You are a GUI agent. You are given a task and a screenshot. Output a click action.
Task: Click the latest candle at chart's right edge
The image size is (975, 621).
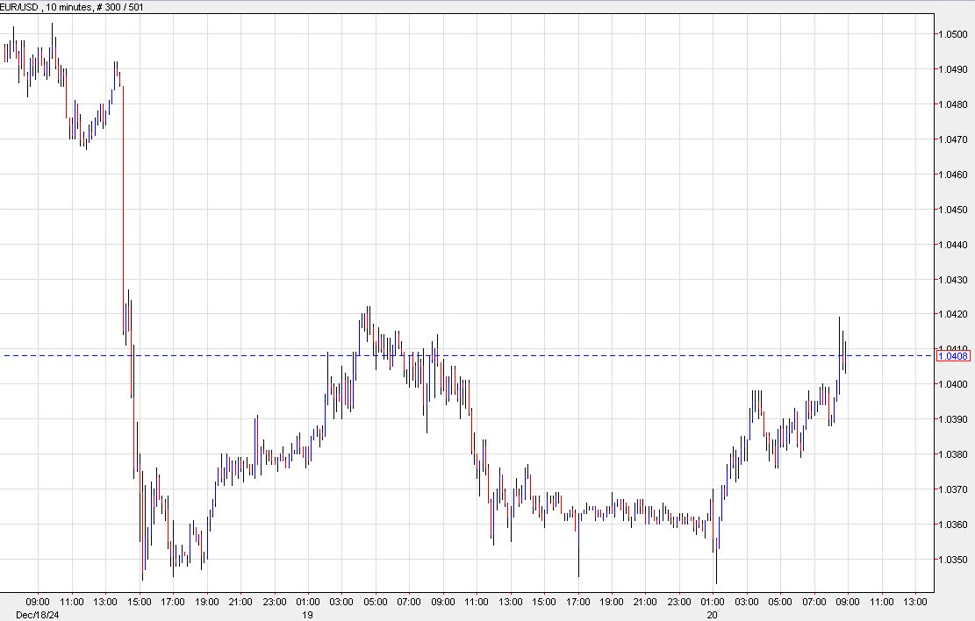pos(845,356)
